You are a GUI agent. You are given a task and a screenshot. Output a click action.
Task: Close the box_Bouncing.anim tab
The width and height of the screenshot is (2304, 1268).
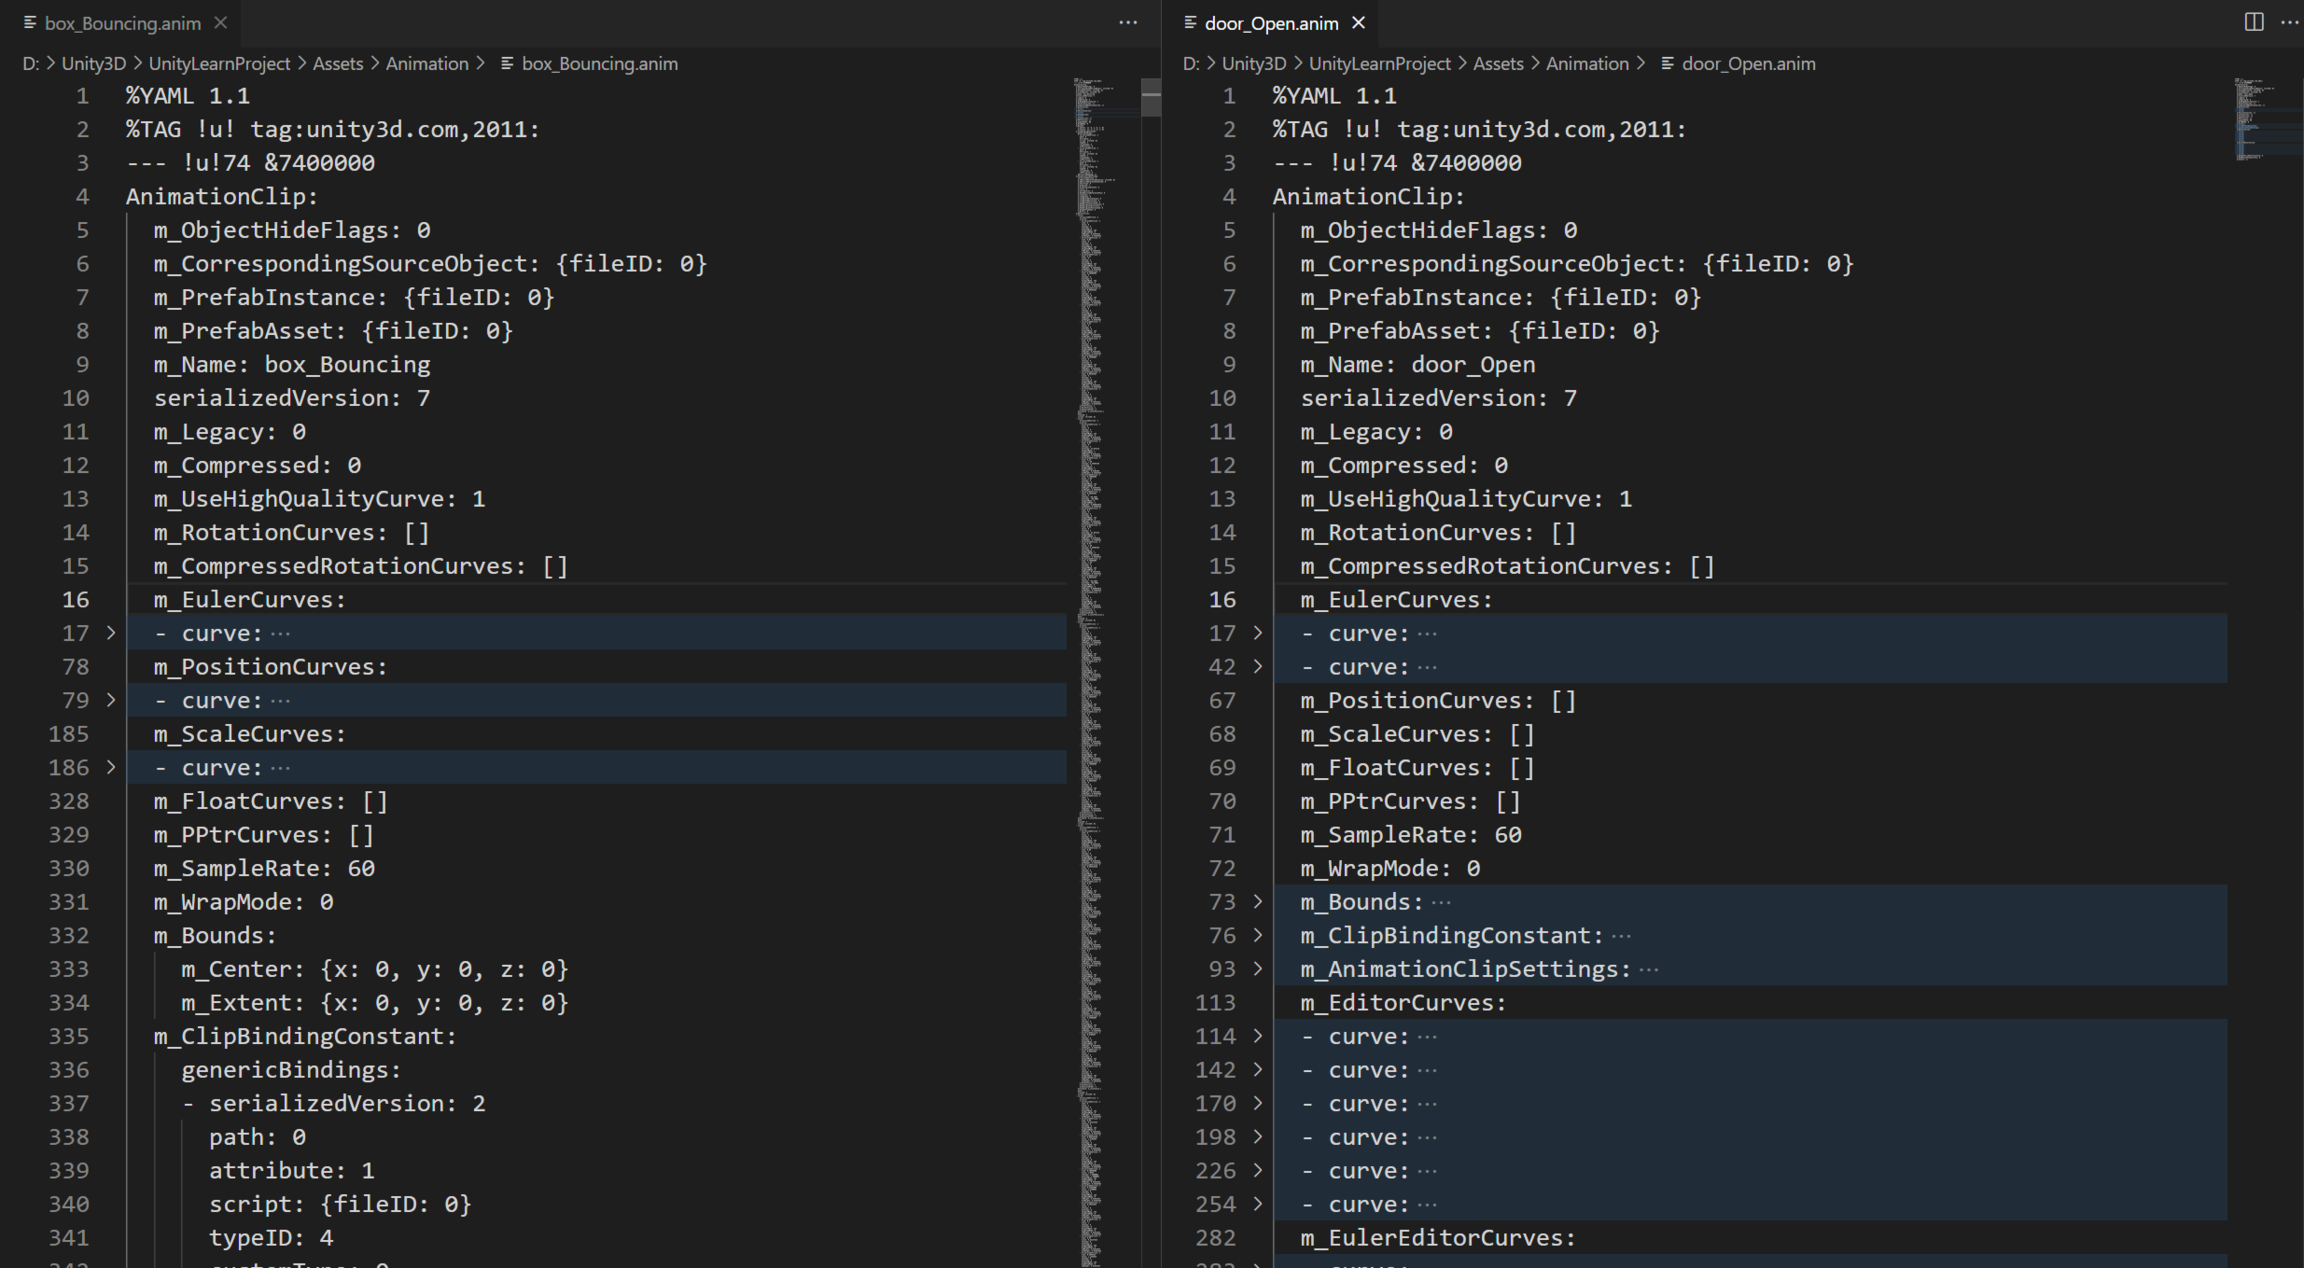point(221,23)
